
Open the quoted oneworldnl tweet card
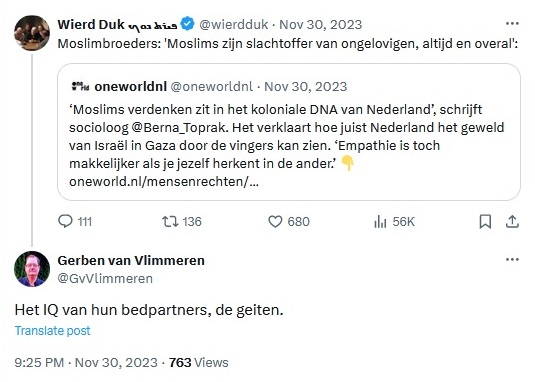pos(289,132)
